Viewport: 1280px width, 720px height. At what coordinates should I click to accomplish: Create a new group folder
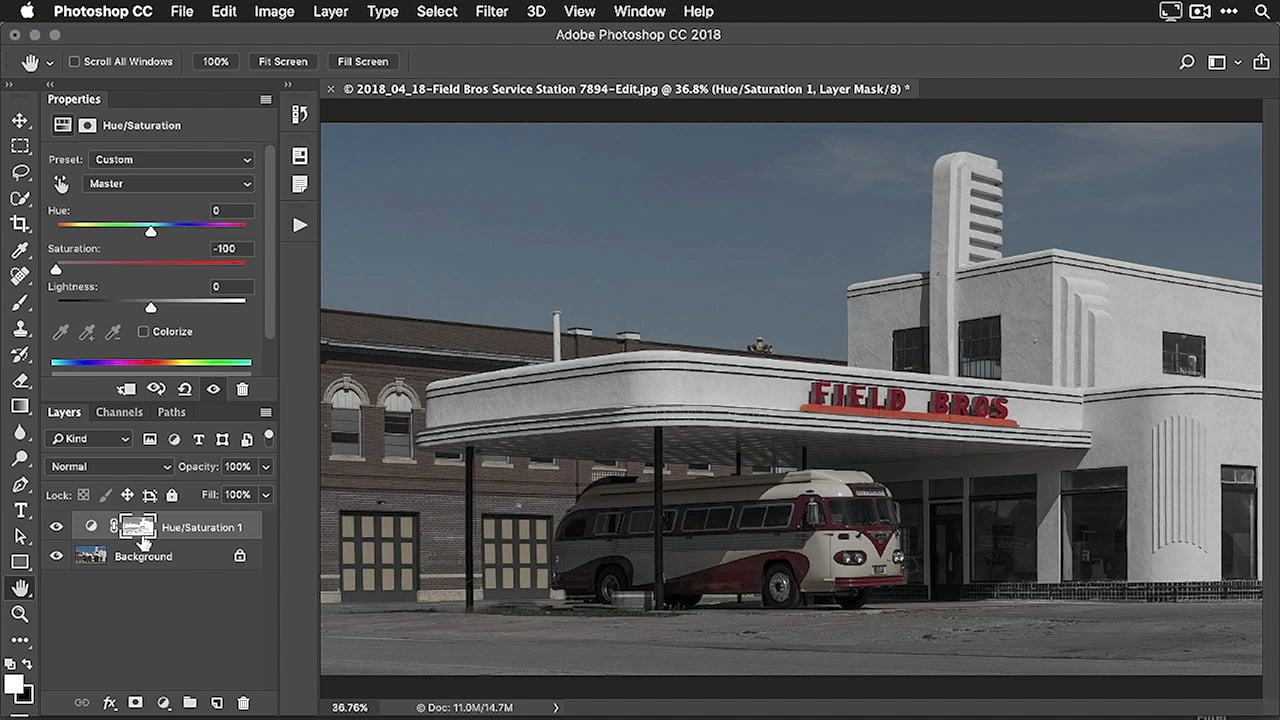pos(189,703)
